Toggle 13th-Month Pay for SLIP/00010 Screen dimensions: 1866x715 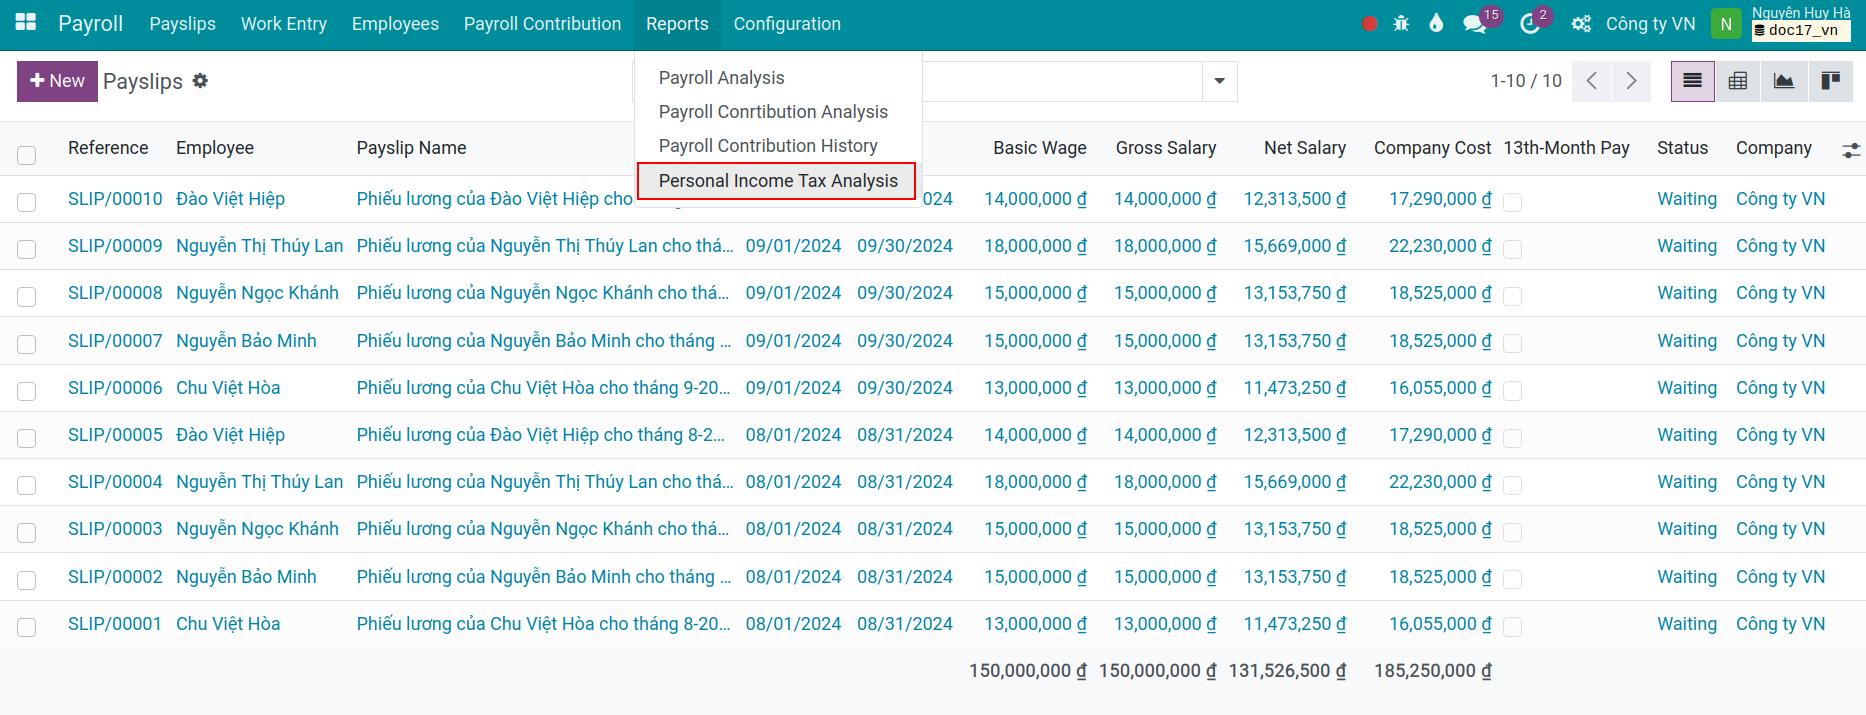pos(1513,202)
